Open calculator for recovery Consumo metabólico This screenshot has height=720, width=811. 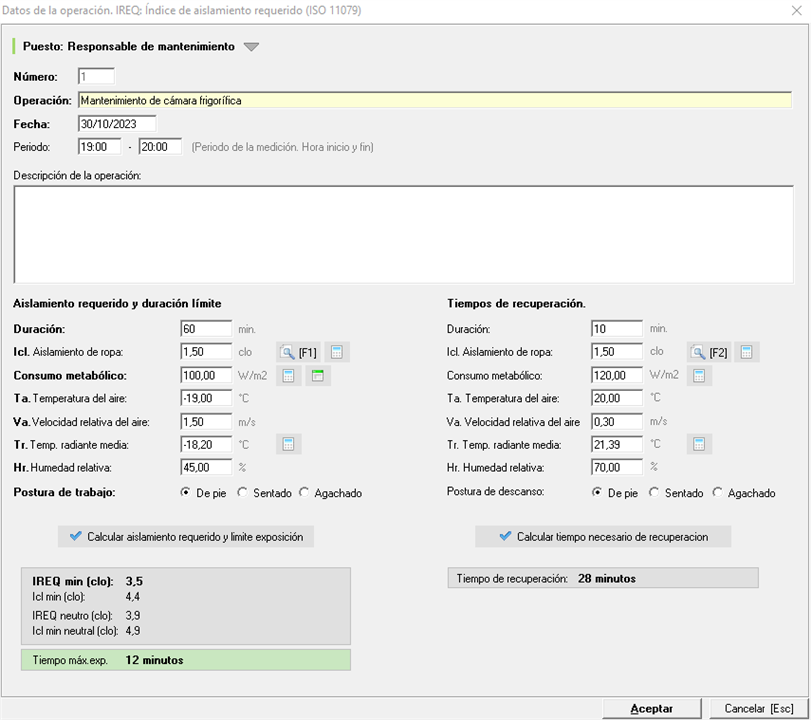[x=699, y=376]
